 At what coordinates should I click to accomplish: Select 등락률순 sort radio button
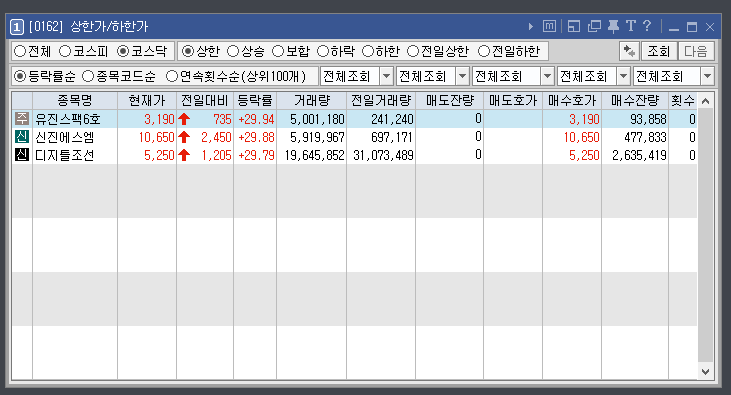(20, 76)
